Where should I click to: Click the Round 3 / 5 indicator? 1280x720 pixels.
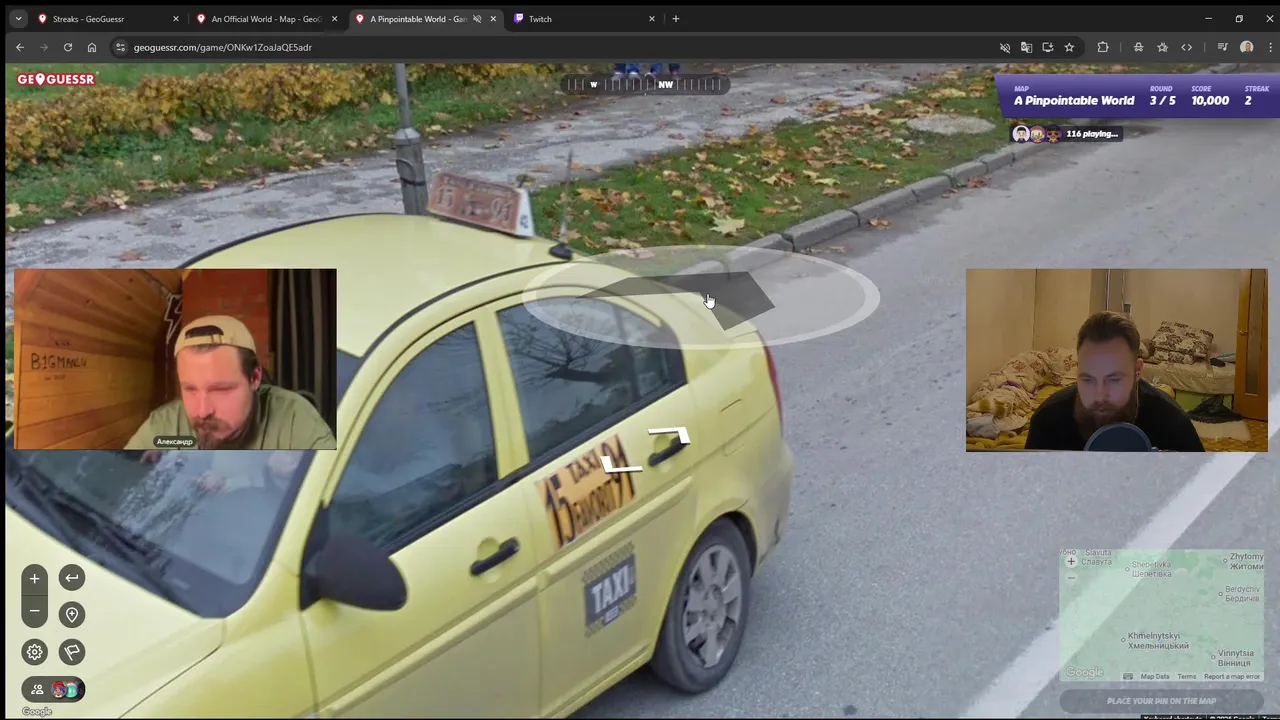pos(1162,96)
